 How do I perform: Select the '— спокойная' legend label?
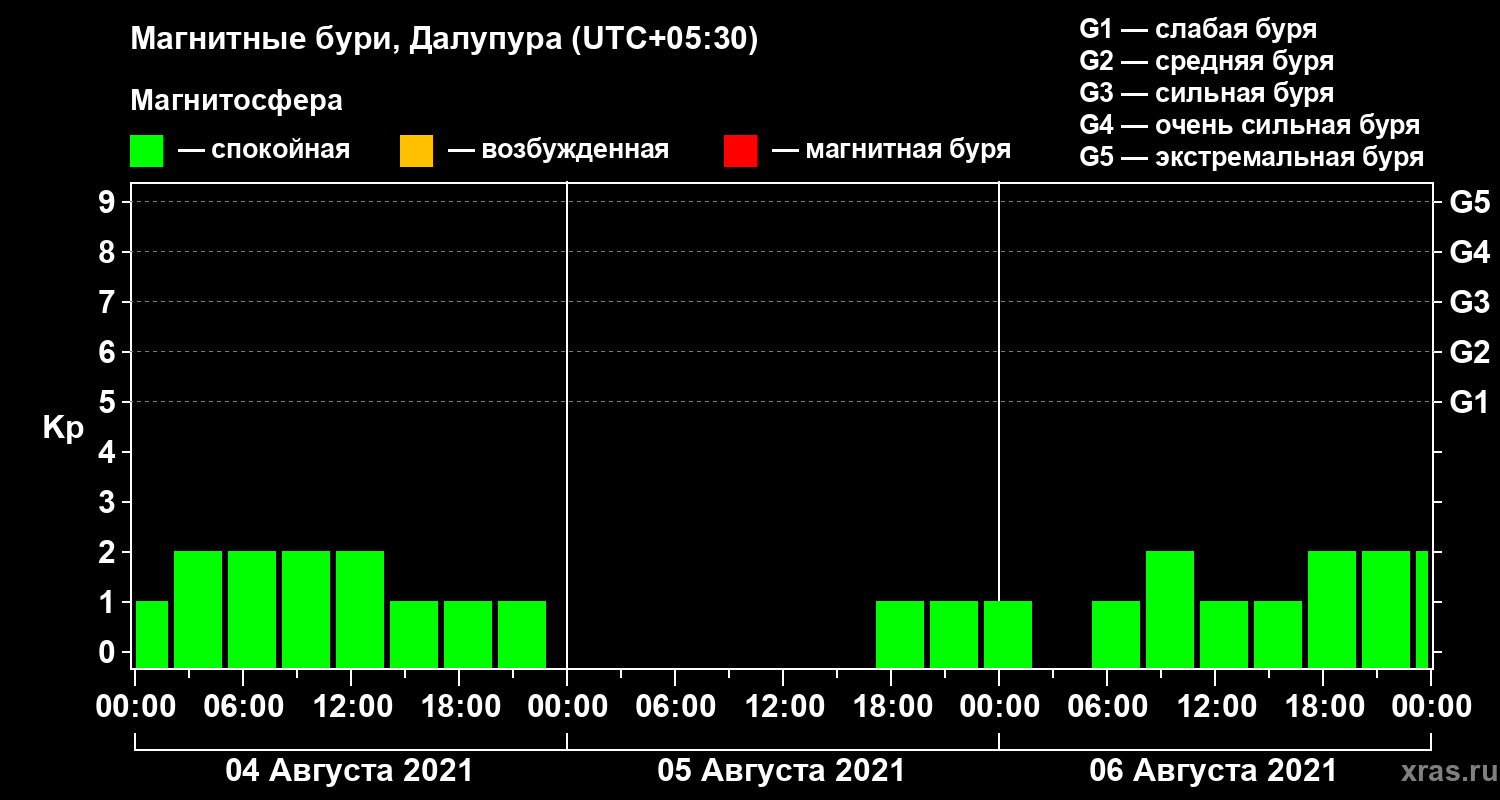coord(264,150)
